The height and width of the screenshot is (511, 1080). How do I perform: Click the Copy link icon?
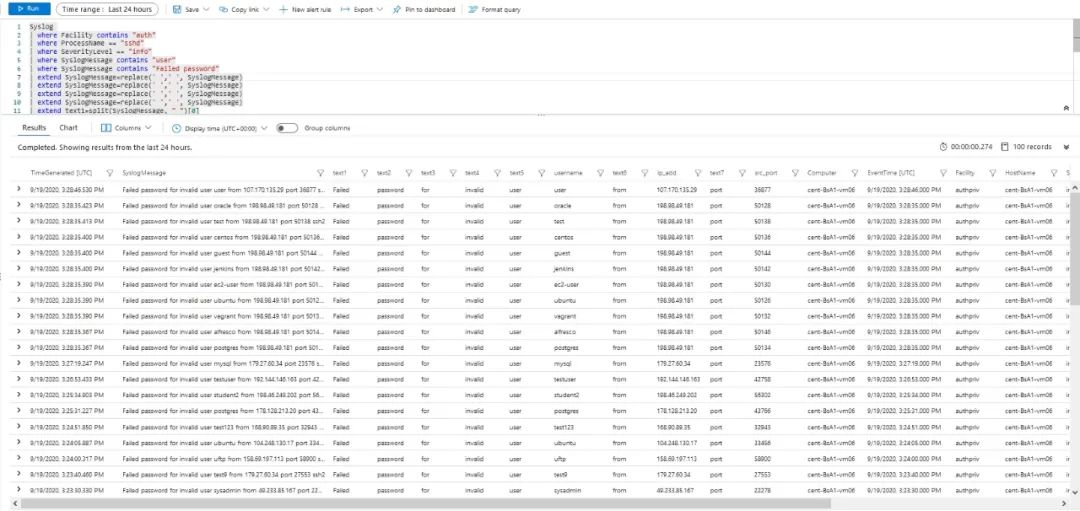[223, 10]
